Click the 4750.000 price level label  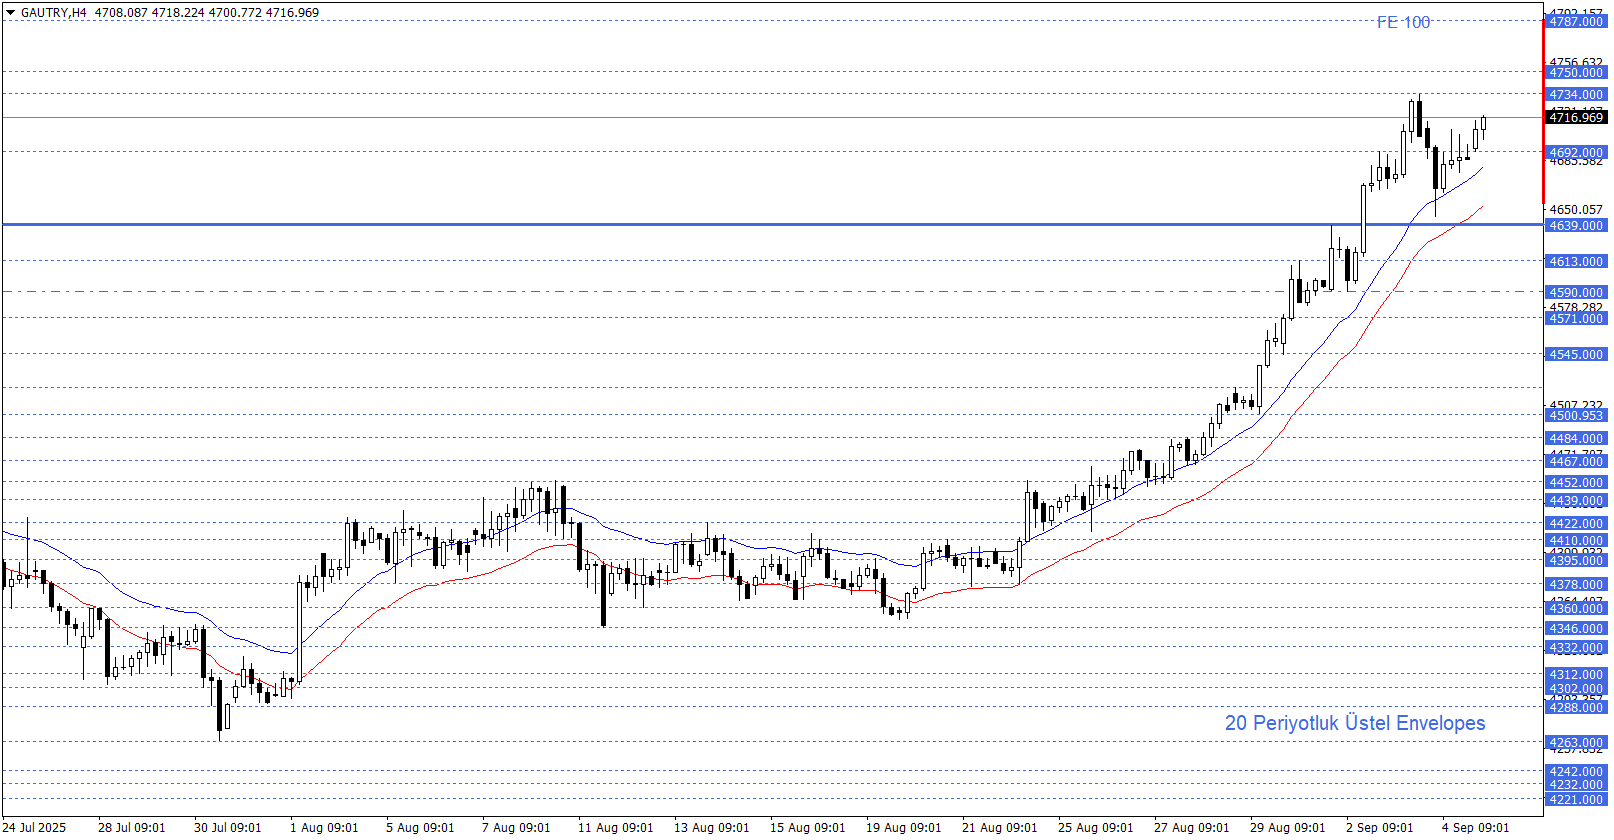(x=1576, y=73)
